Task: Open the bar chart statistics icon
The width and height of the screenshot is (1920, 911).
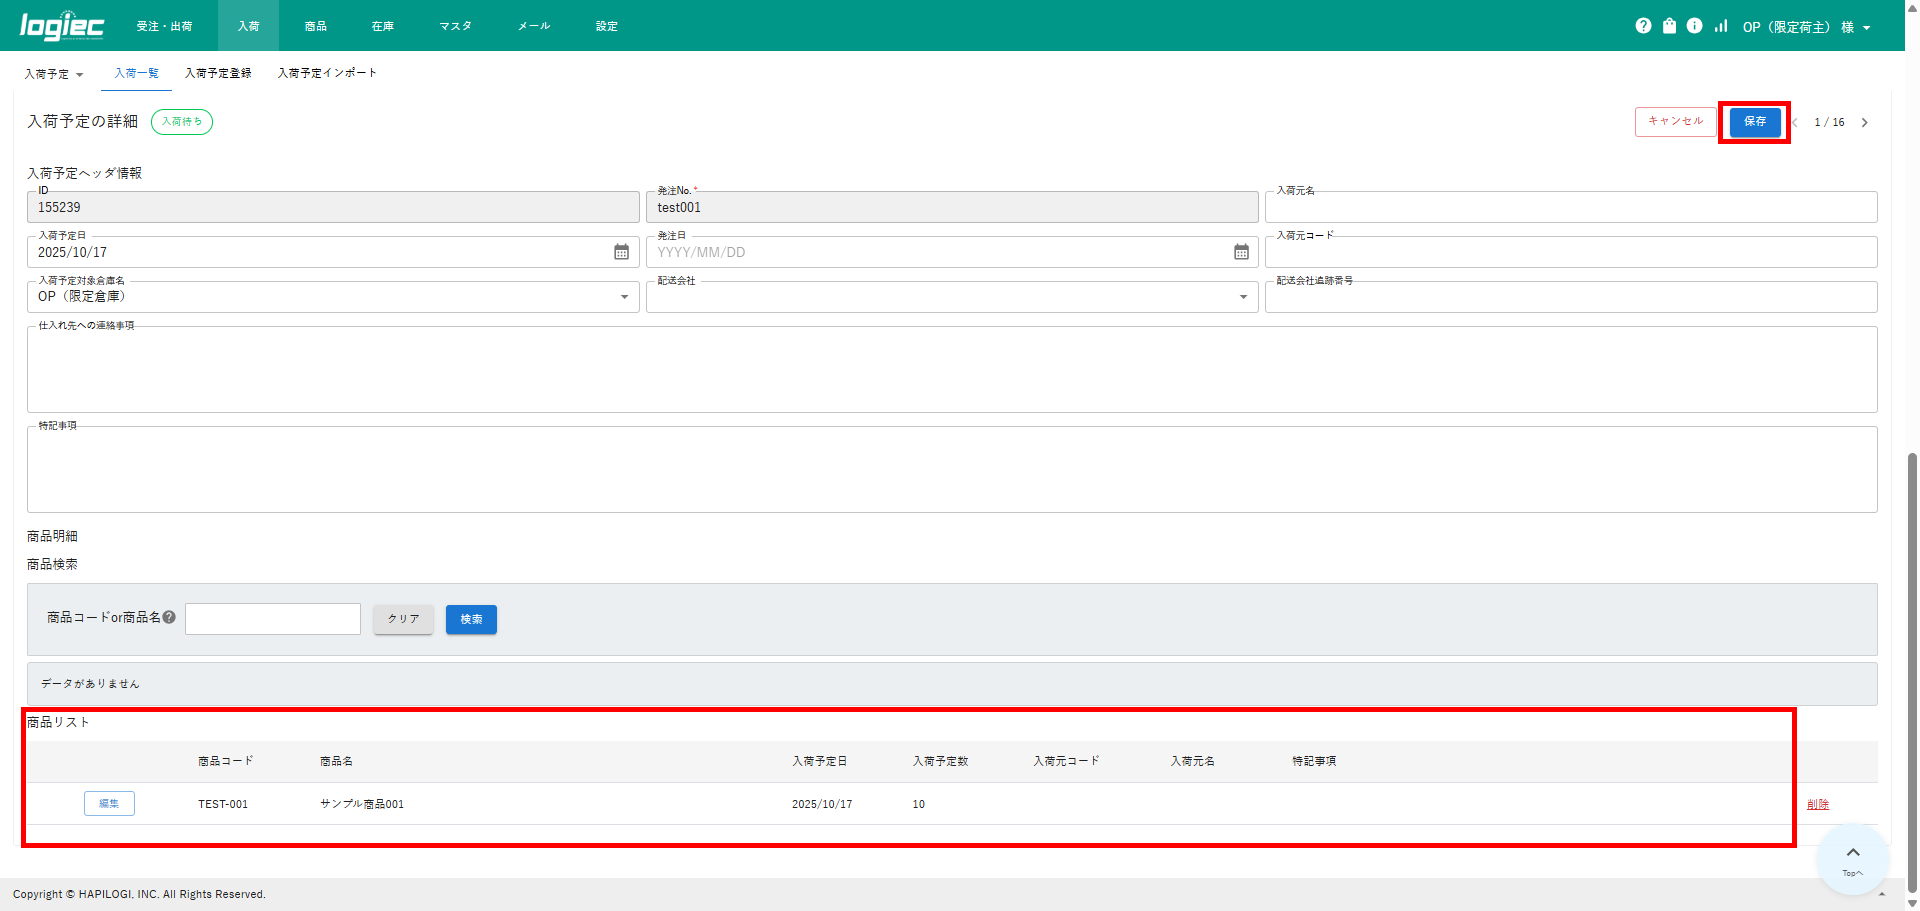Action: coord(1720,26)
